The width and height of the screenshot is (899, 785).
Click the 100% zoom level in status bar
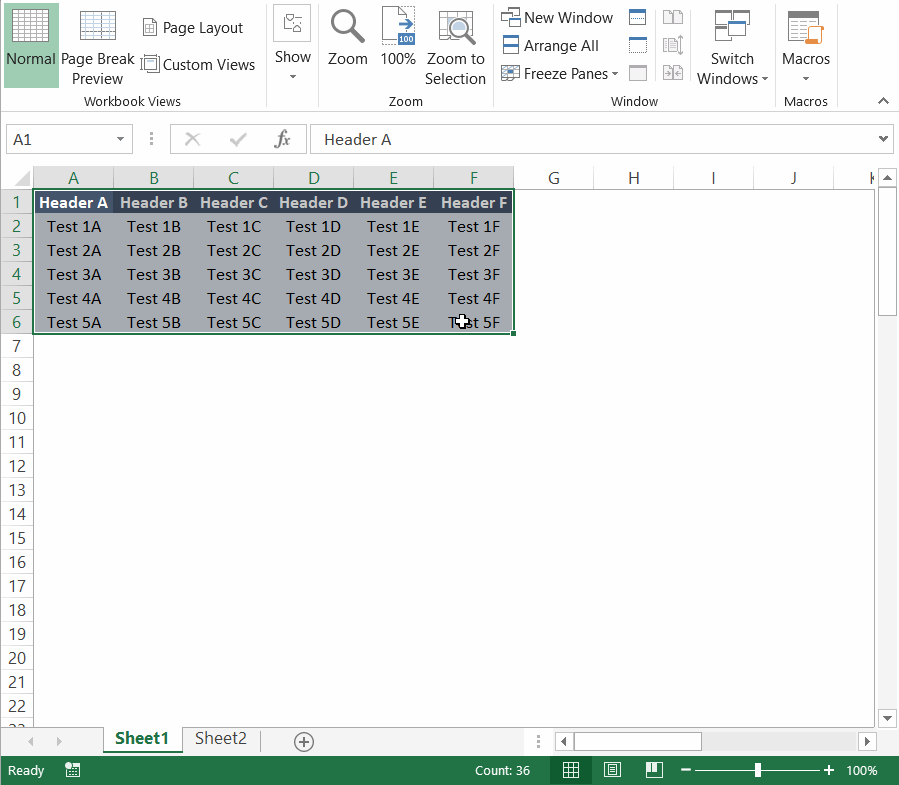pyautogui.click(x=862, y=771)
